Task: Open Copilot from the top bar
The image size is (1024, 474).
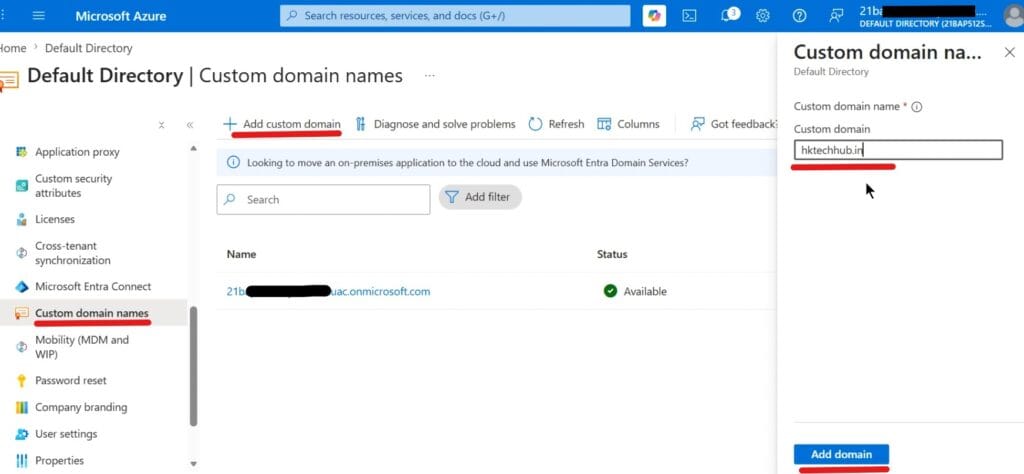Action: click(x=654, y=16)
